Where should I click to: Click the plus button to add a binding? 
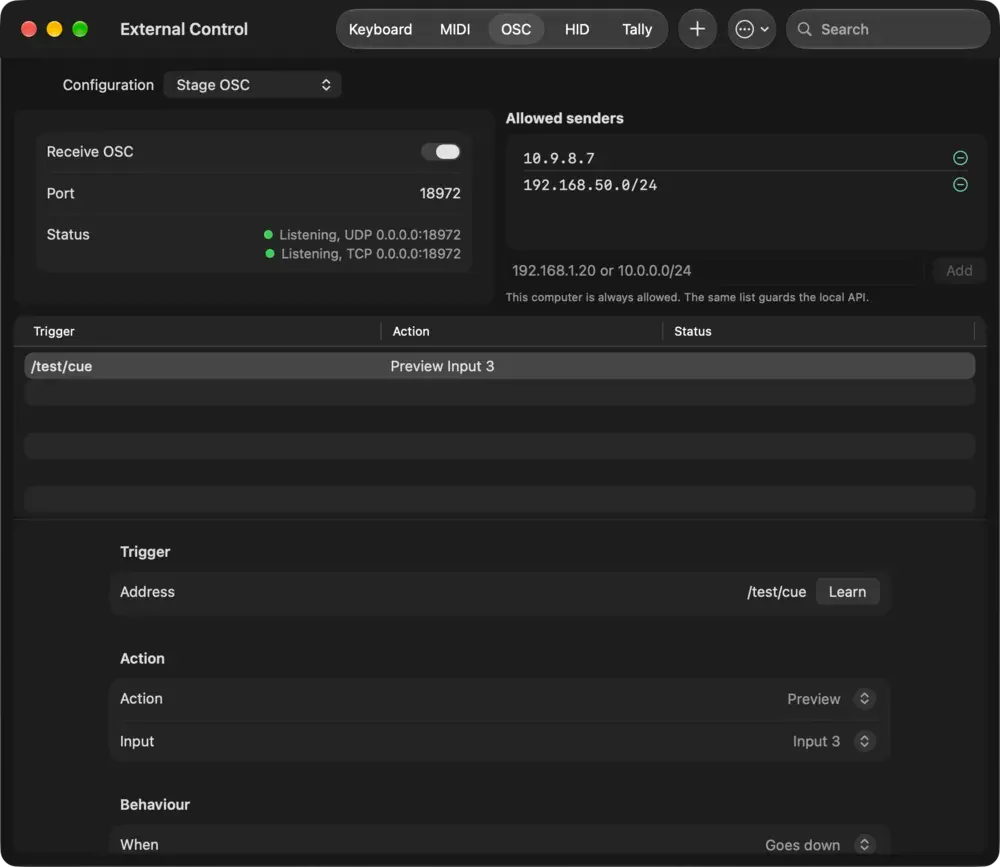tap(697, 29)
